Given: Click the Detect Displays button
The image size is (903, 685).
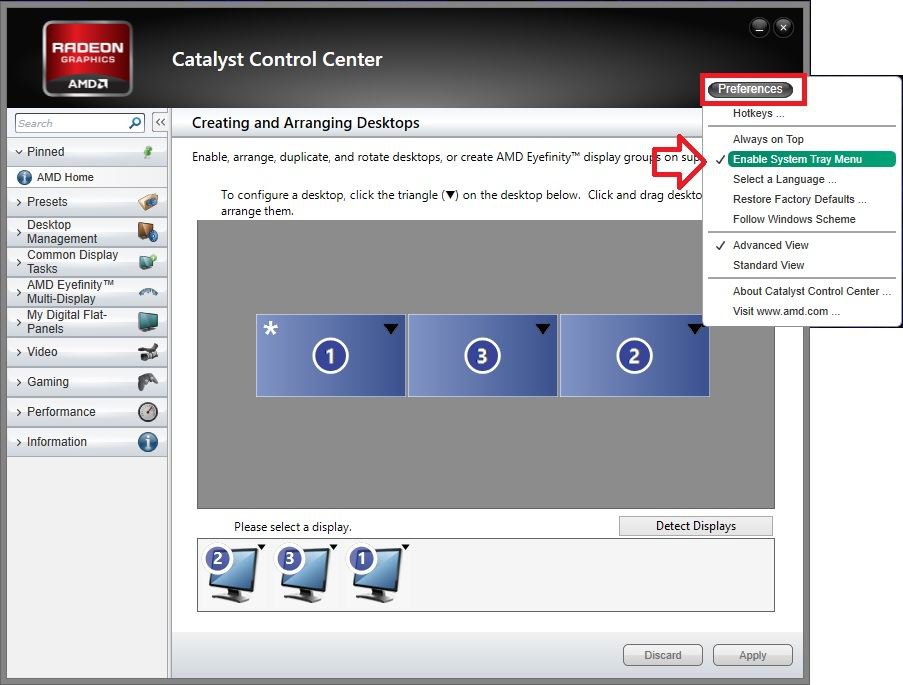Looking at the screenshot, I should click(x=696, y=526).
